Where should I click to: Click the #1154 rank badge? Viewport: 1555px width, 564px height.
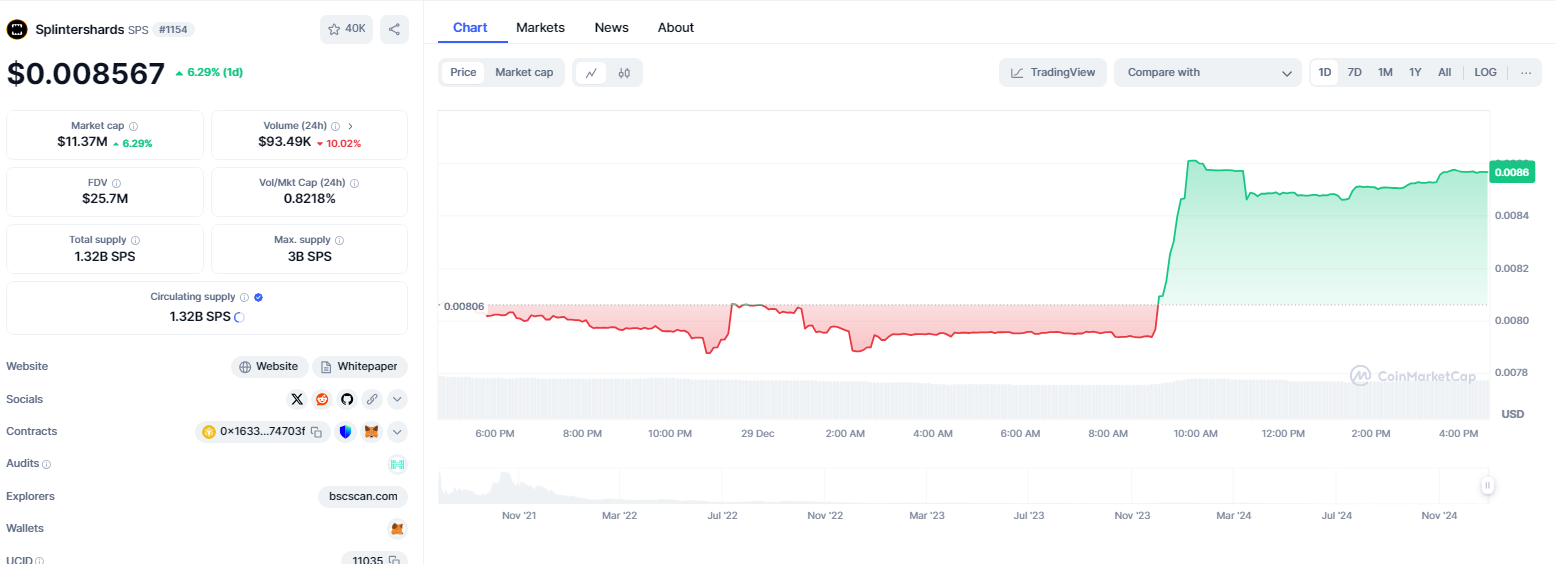click(x=174, y=30)
